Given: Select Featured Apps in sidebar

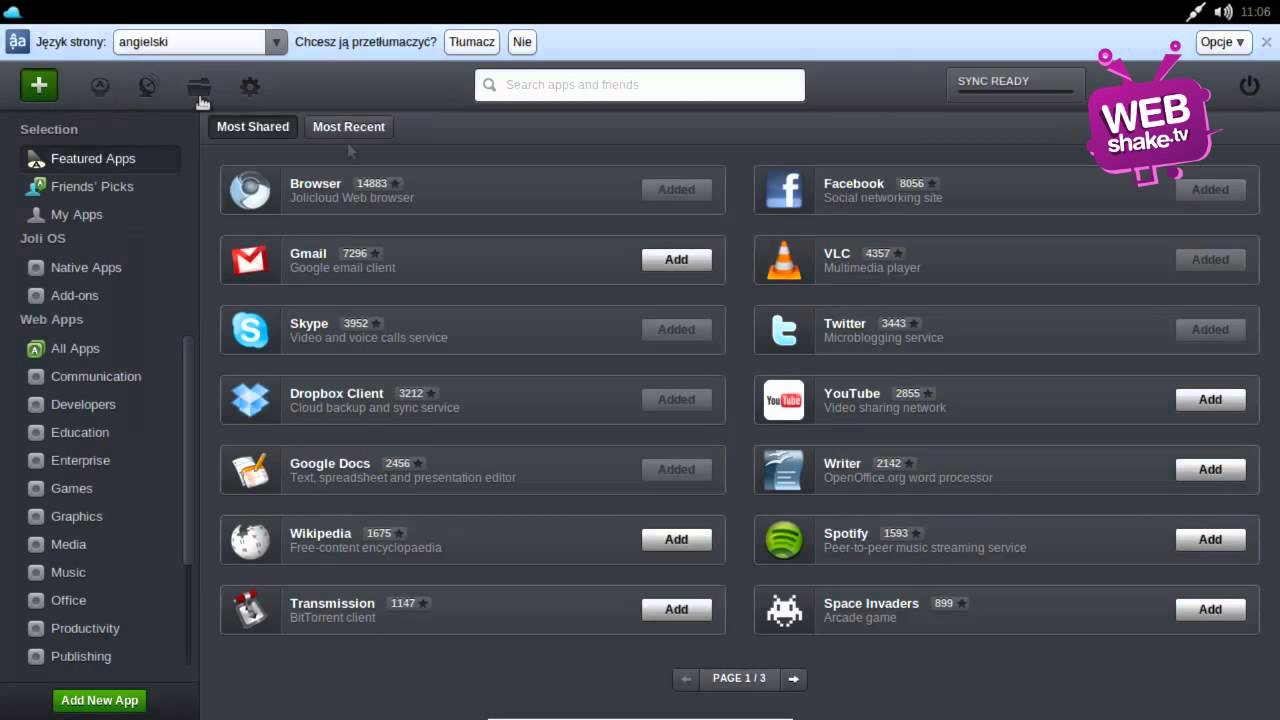Looking at the screenshot, I should pos(100,158).
